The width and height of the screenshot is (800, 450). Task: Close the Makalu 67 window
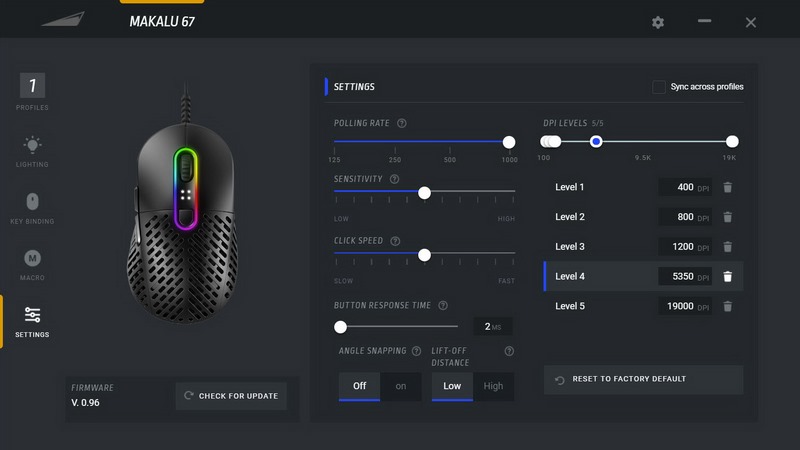pyautogui.click(x=751, y=22)
